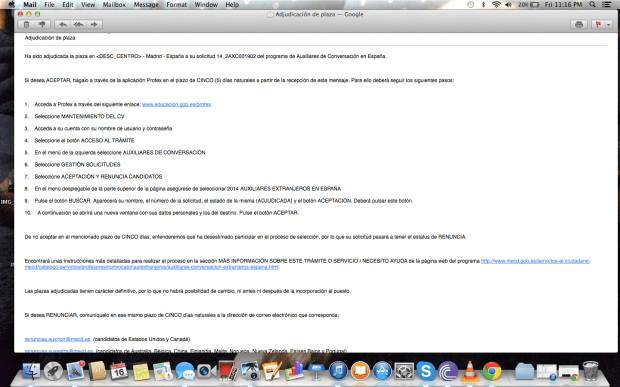The width and height of the screenshot is (620, 387).
Task: Click the renuncias.auxnort@mecd.es email address
Action: [x=57, y=339]
